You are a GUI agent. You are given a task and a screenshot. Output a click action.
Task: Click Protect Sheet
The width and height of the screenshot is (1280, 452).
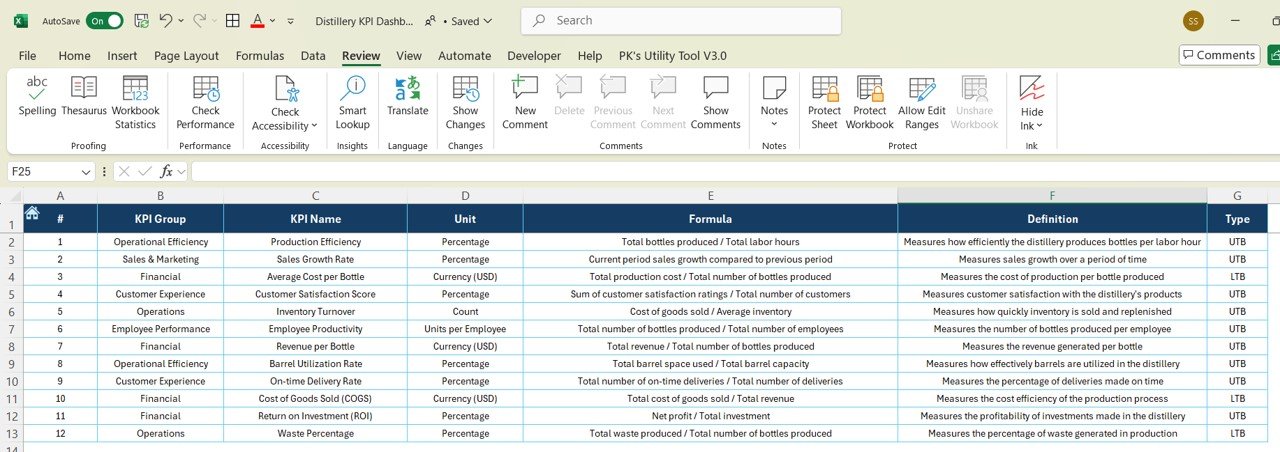click(x=825, y=103)
